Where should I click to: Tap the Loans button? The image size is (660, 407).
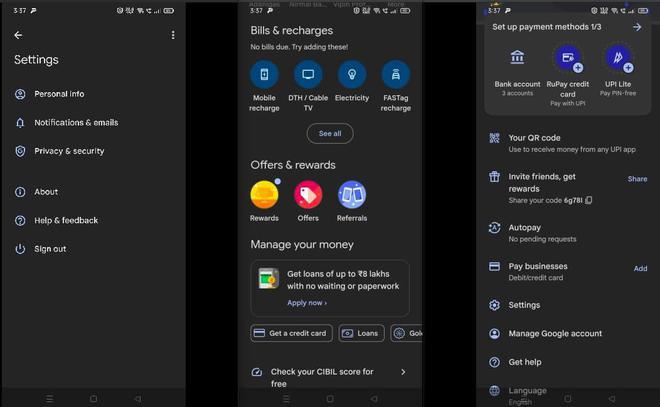(361, 333)
